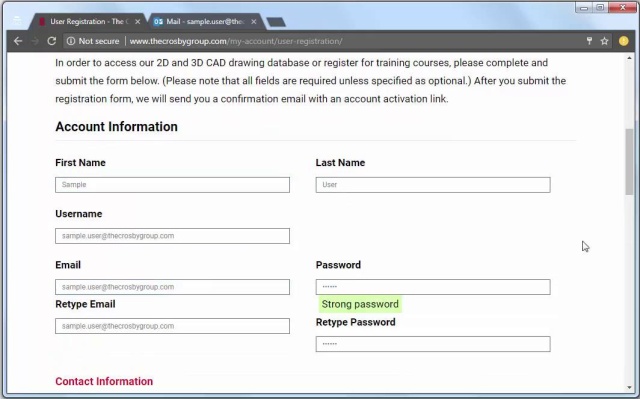The image size is (640, 399).
Task: Switch to the User Registration tab
Action: coord(88,22)
